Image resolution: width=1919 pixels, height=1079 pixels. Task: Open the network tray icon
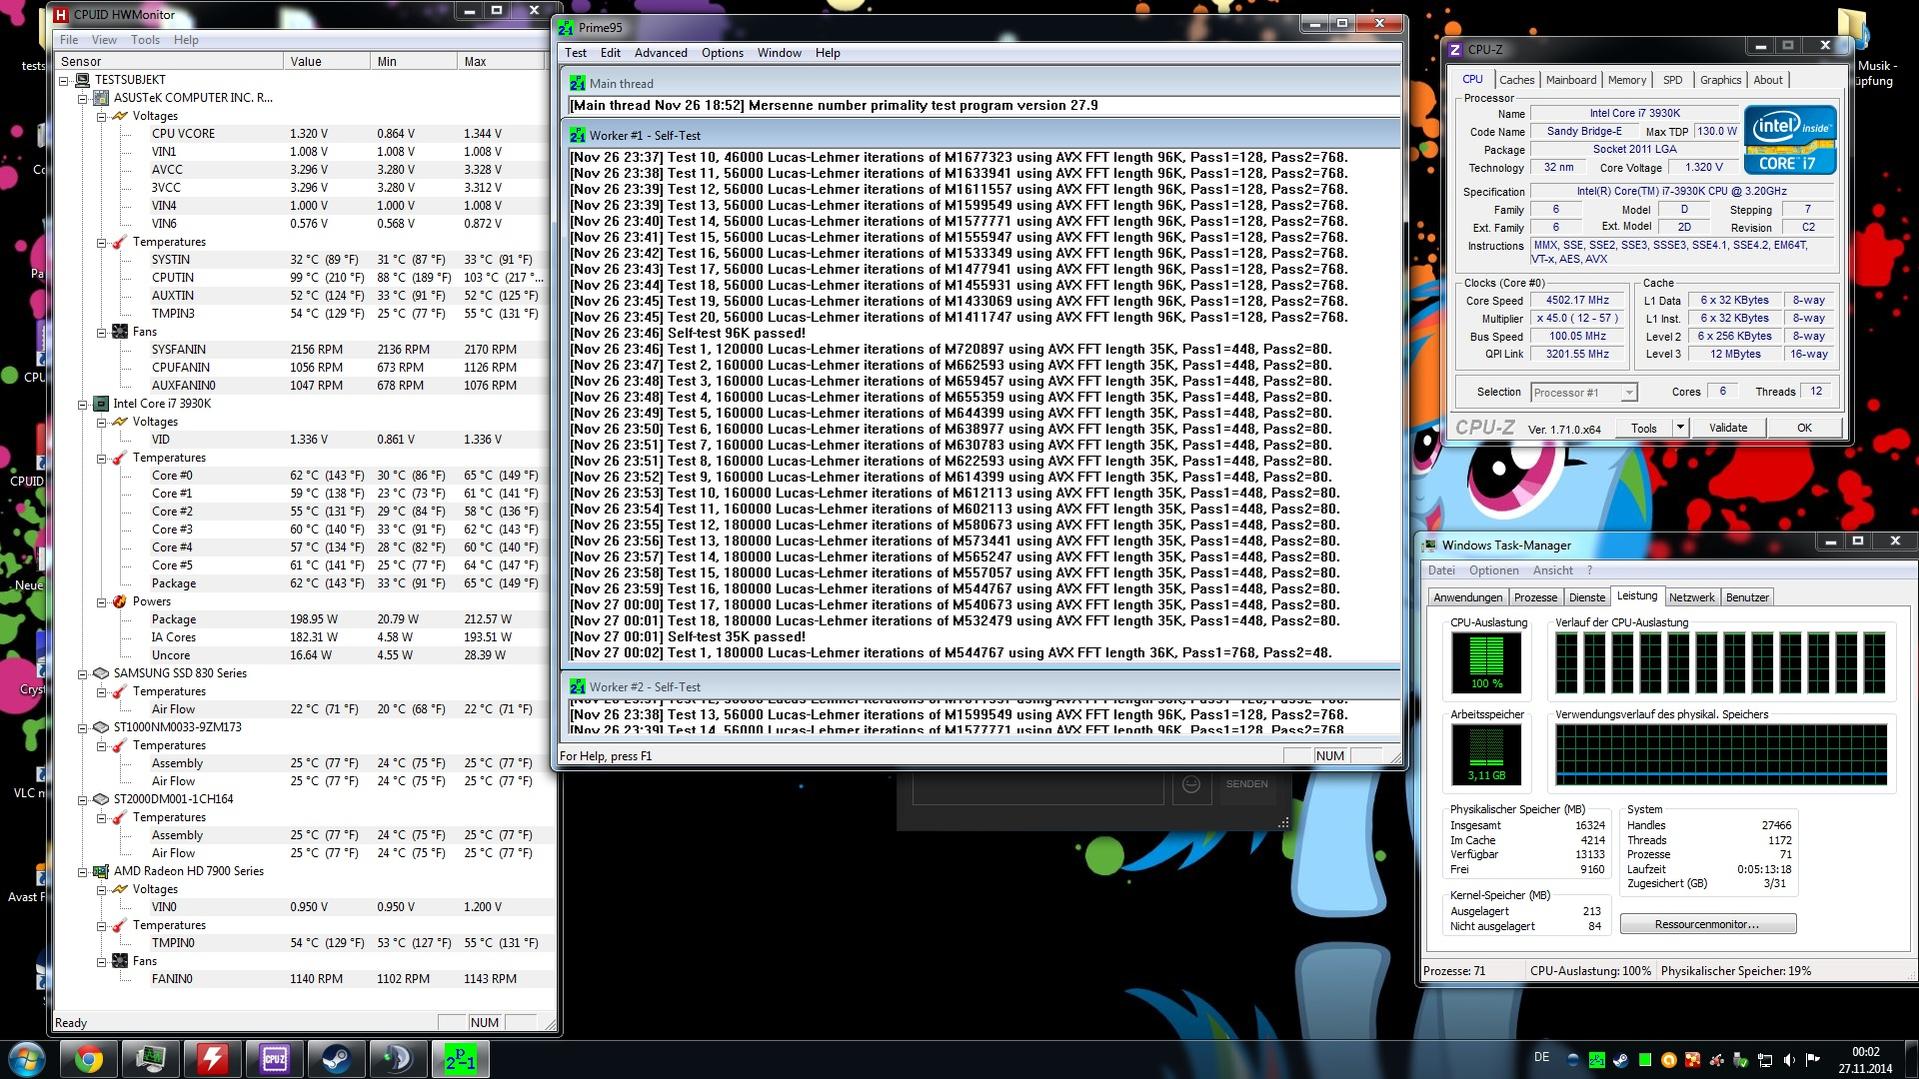pos(1765,1060)
